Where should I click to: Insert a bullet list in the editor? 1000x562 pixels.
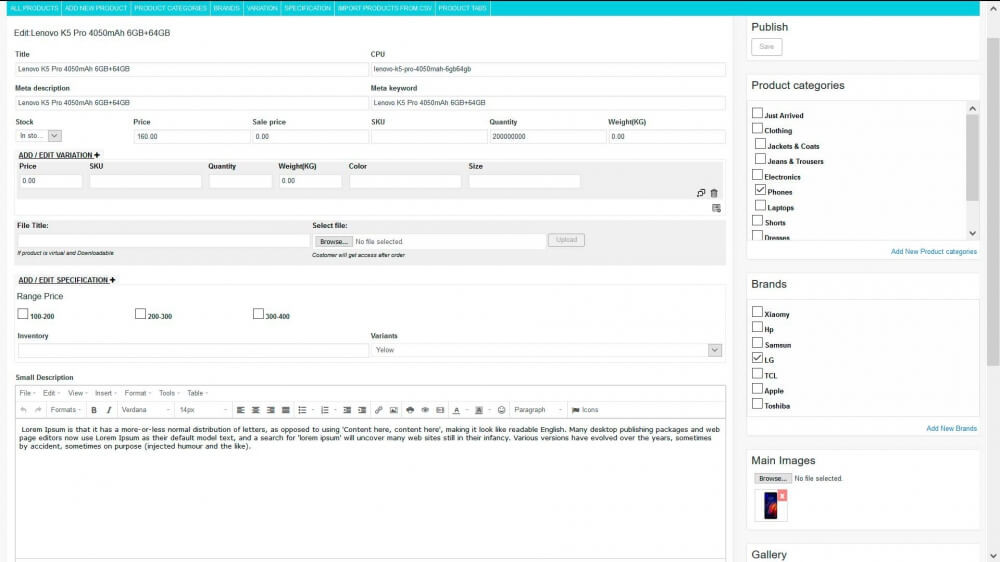(x=302, y=410)
